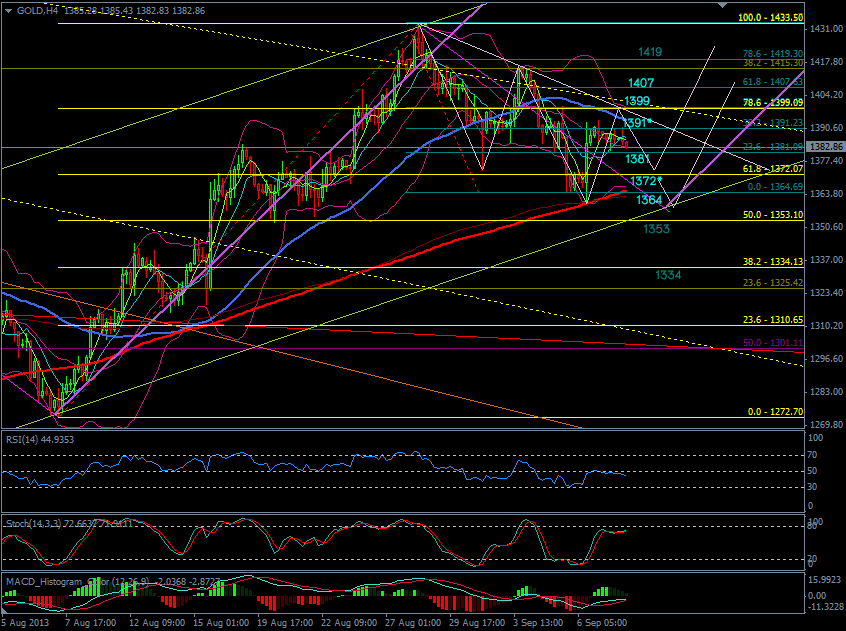This screenshot has width=846, height=631.
Task: Select the cyan 1407 level label
Action: 640,83
